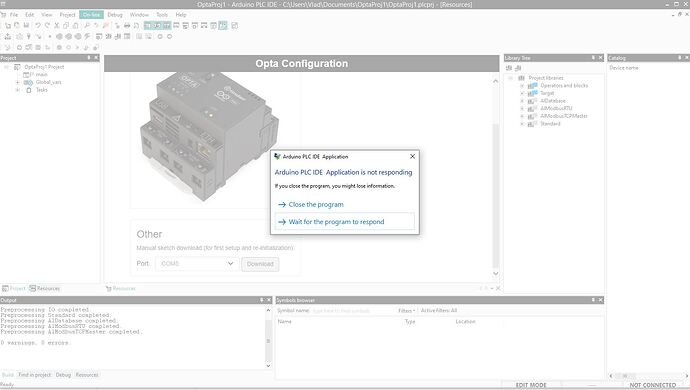Screen dimensions: 690x390
Task: Click the Find magnifier toolbar icon
Action: coord(87,26)
